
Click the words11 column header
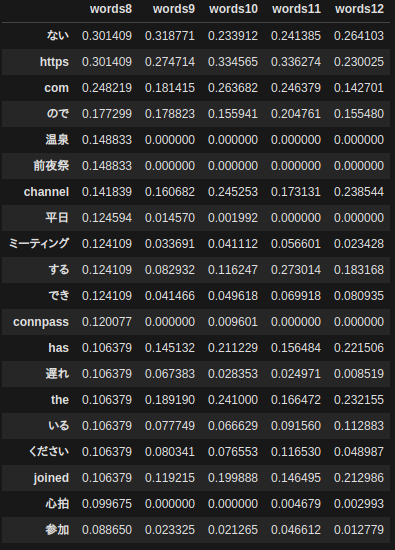point(296,9)
